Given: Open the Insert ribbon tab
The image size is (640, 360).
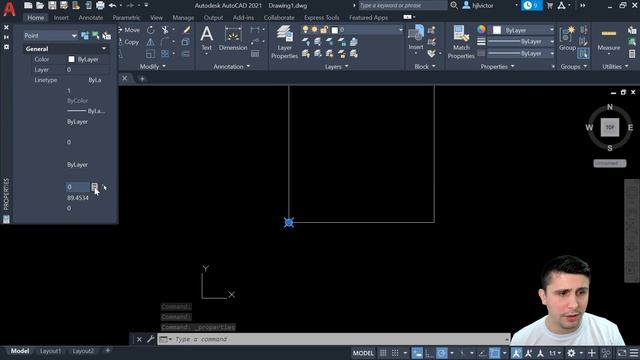Looking at the screenshot, I should click(61, 18).
